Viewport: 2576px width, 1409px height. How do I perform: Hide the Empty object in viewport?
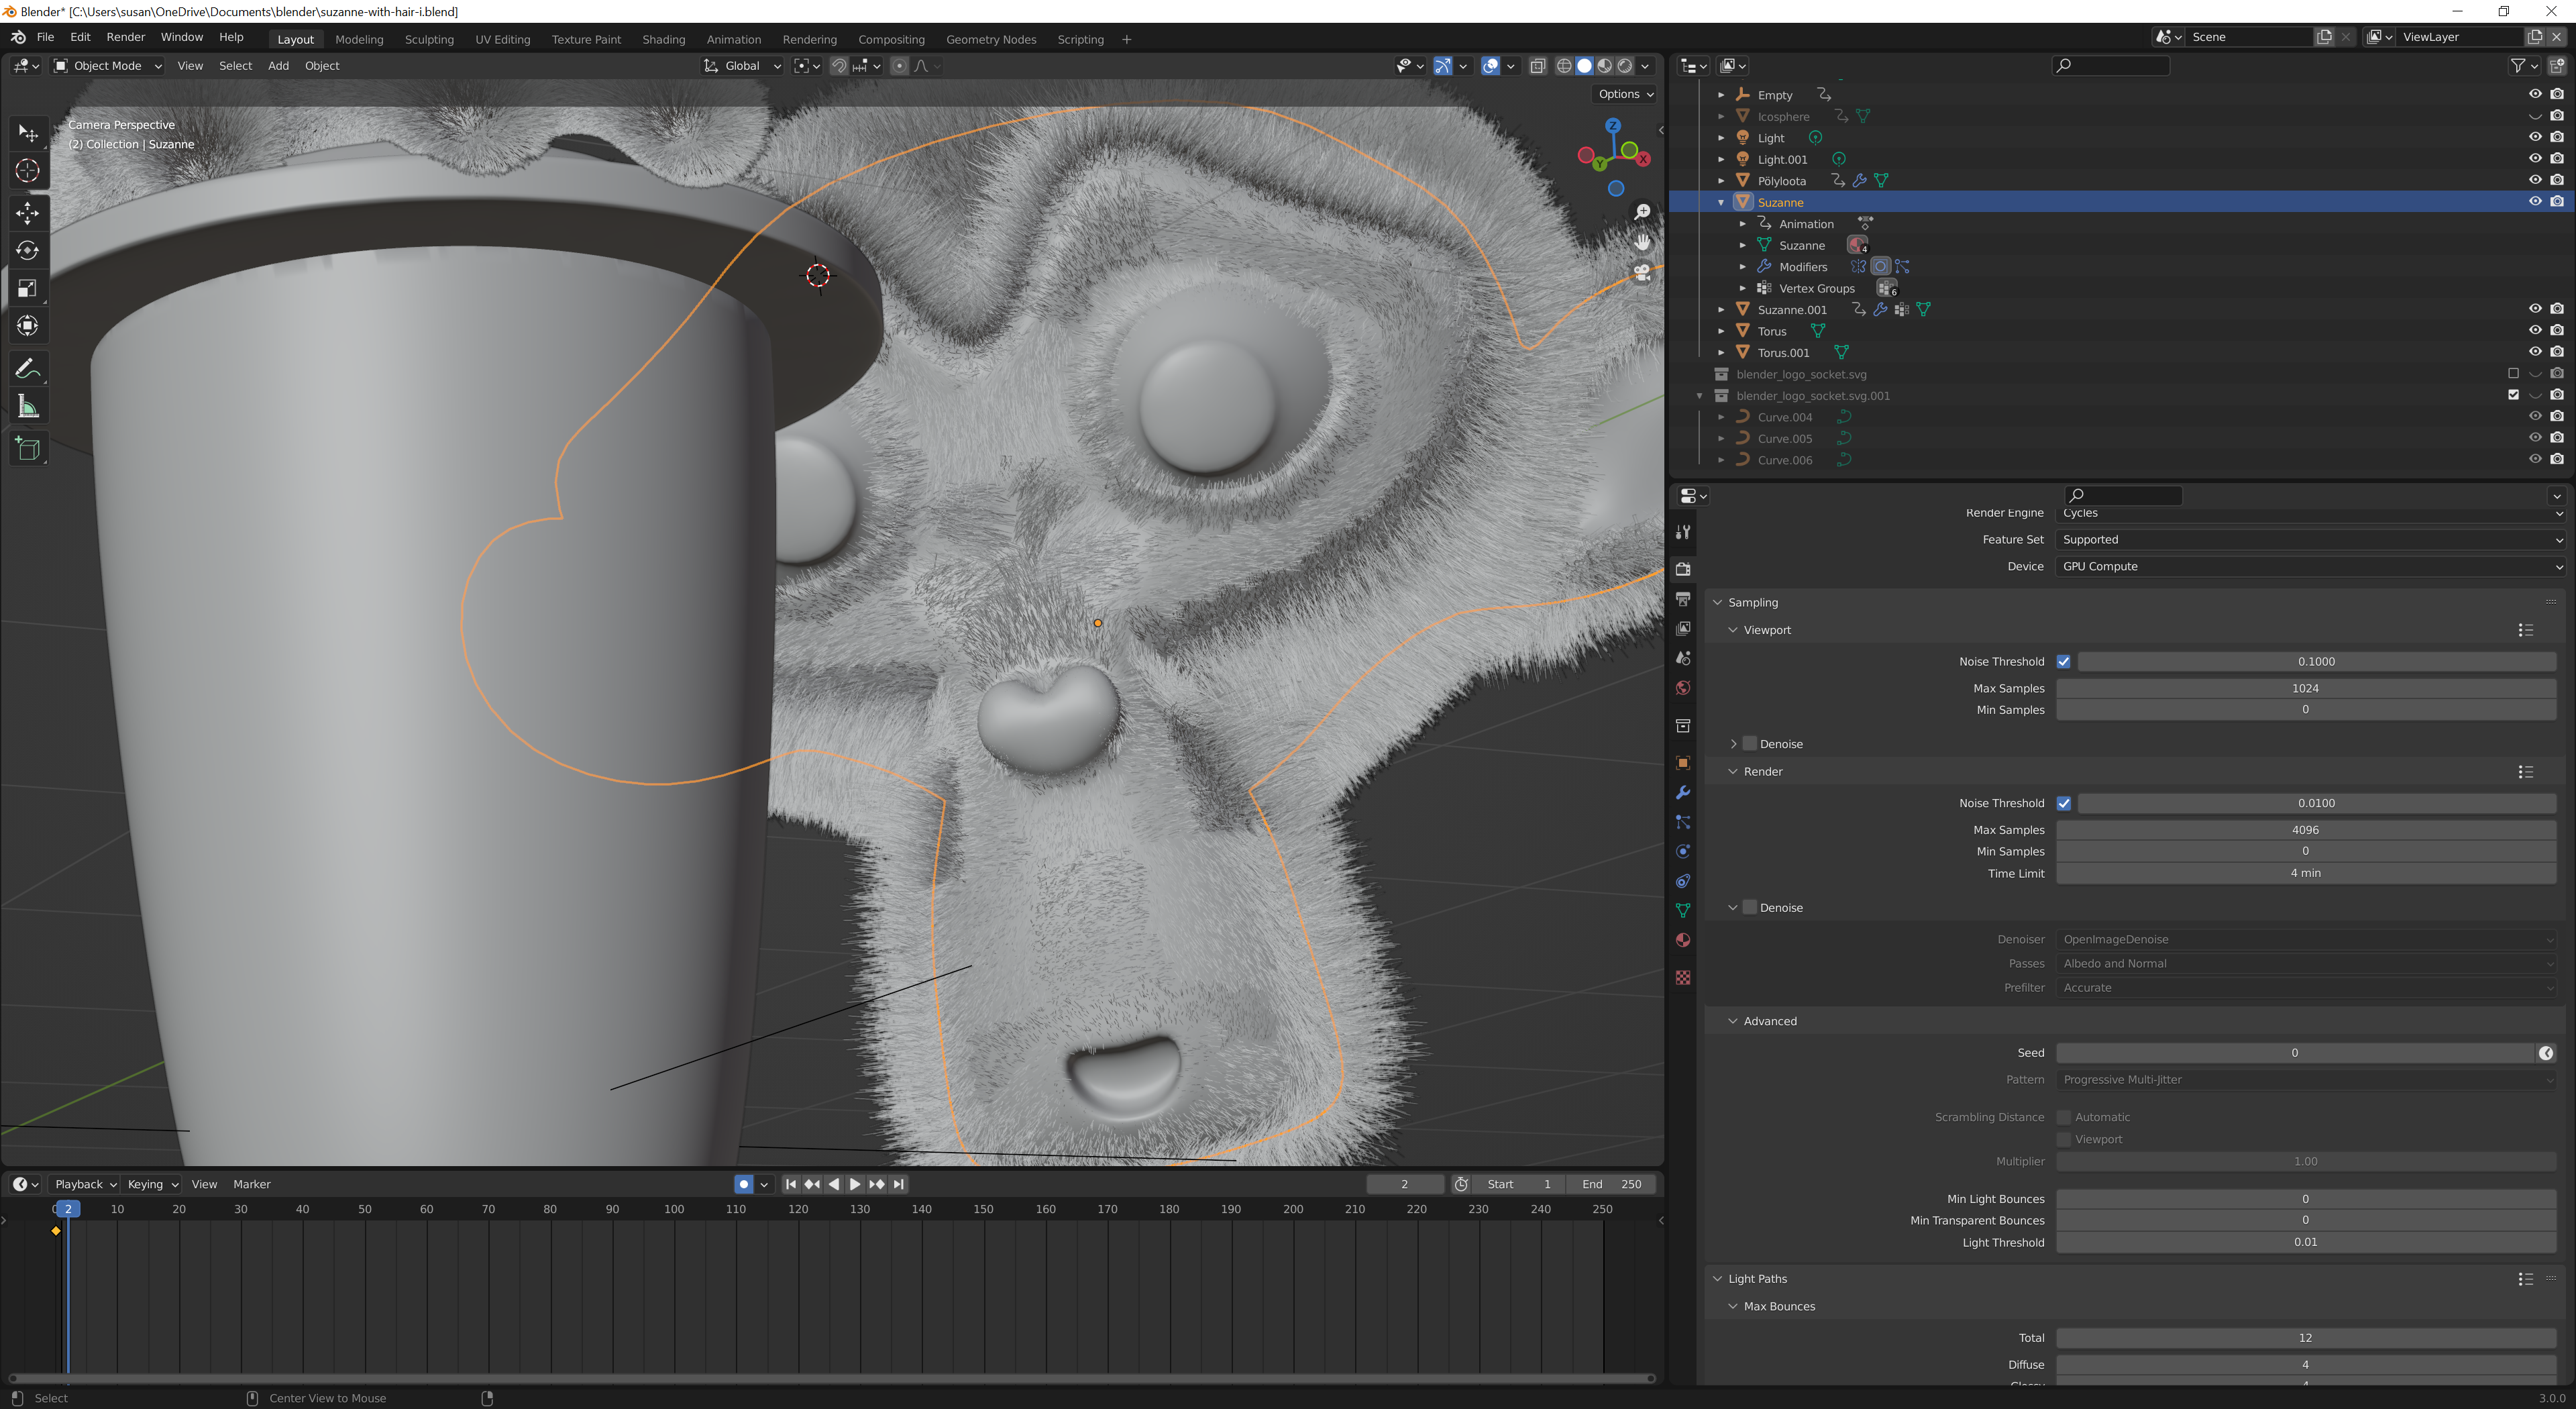(2535, 94)
